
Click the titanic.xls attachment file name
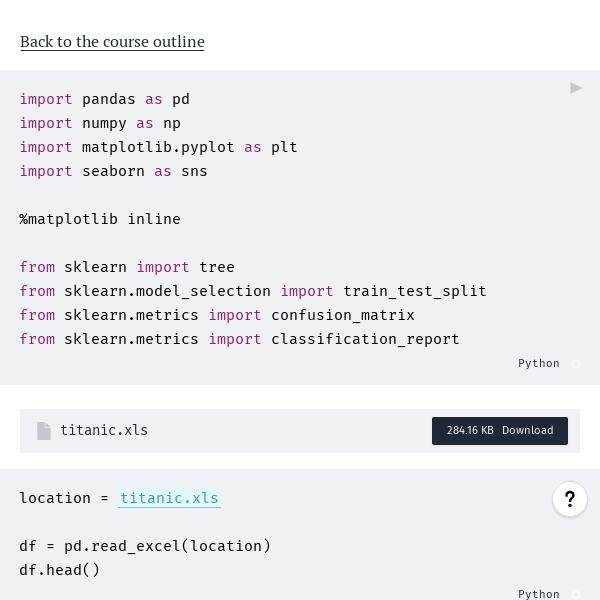104,431
